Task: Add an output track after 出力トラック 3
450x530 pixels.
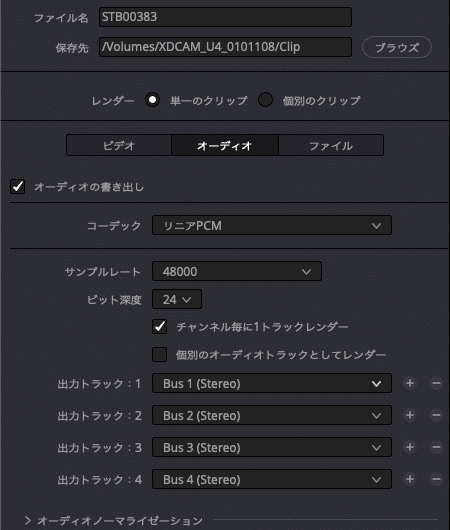Action: pos(410,447)
